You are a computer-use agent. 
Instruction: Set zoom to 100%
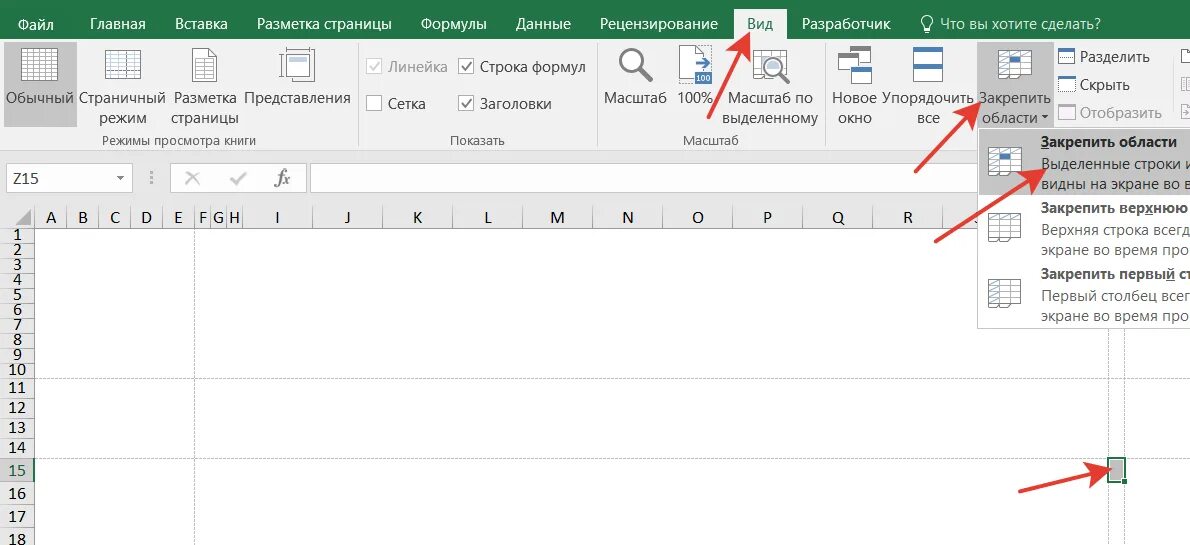(694, 76)
